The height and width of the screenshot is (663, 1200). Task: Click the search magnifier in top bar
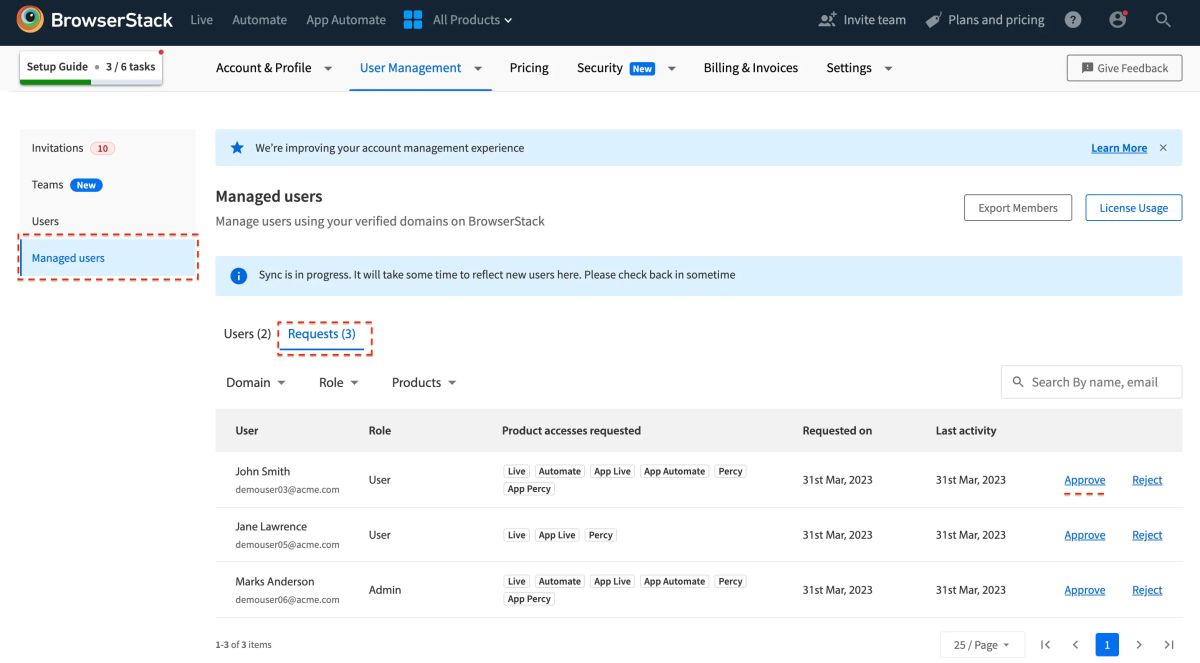coord(1163,19)
